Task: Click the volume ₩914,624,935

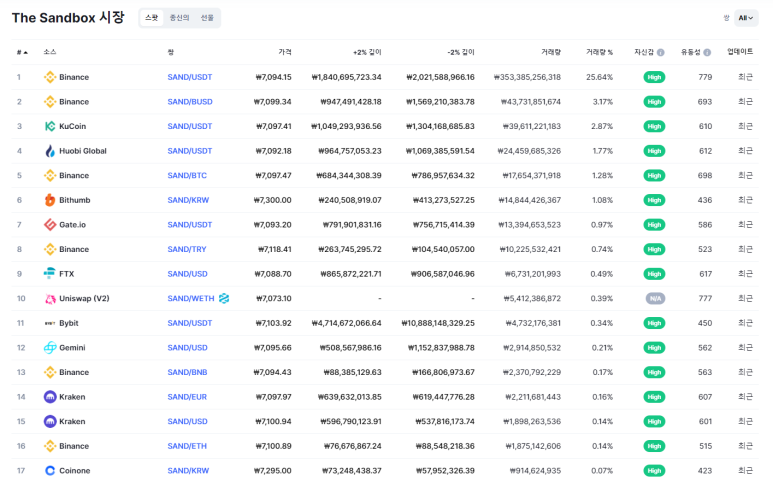Action: (x=535, y=471)
